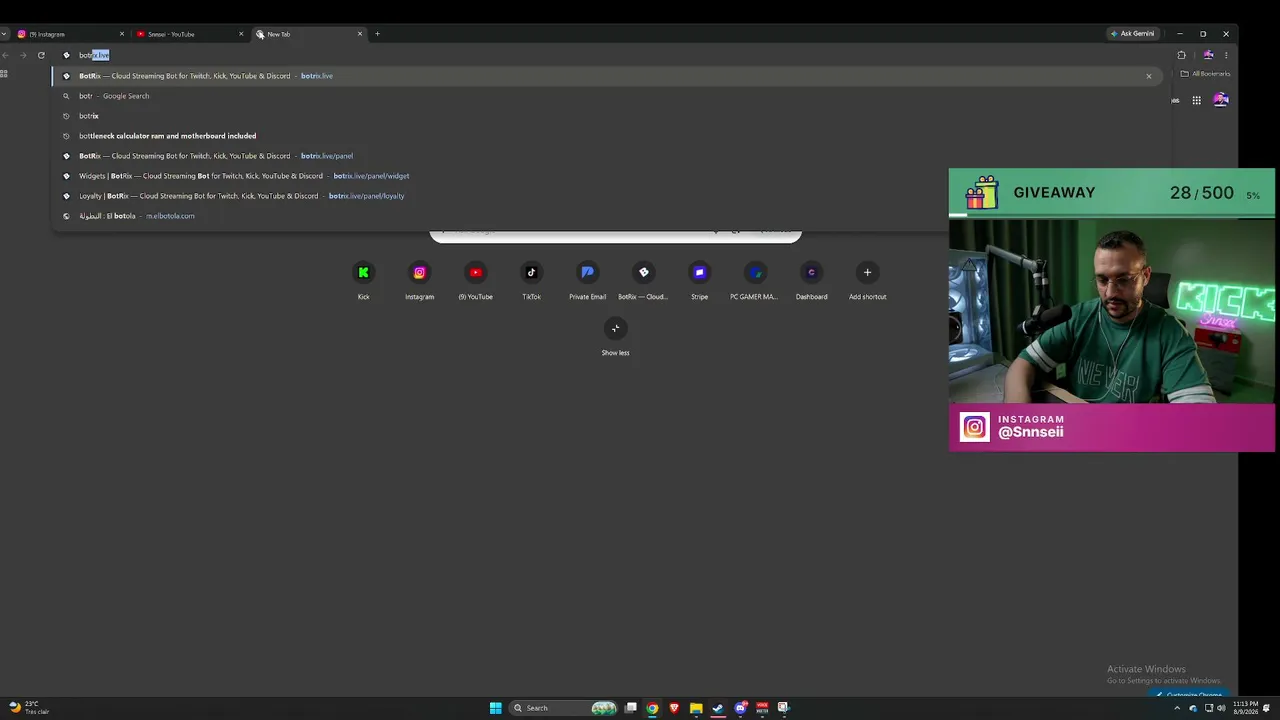This screenshot has width=1280, height=720.
Task: Click the Ask Gemini button
Action: click(1132, 34)
